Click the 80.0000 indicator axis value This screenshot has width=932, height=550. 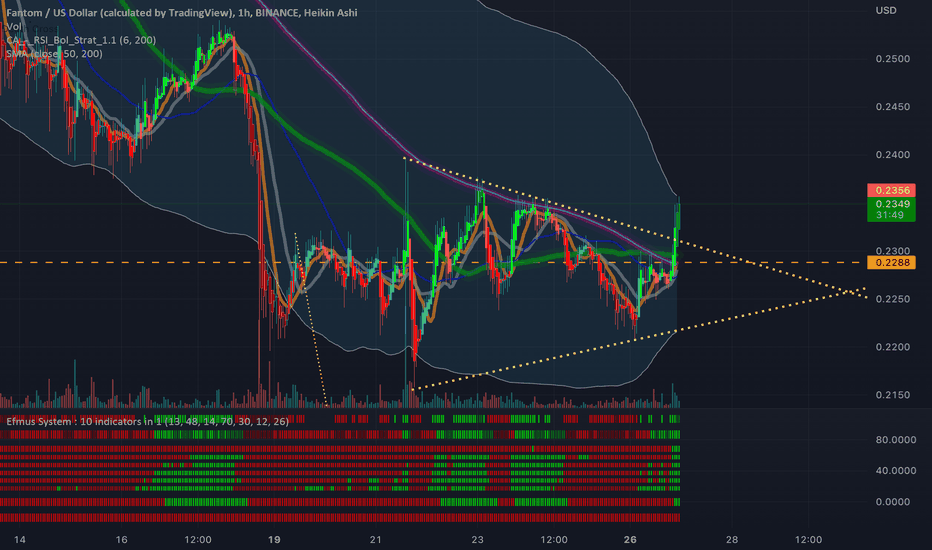896,440
